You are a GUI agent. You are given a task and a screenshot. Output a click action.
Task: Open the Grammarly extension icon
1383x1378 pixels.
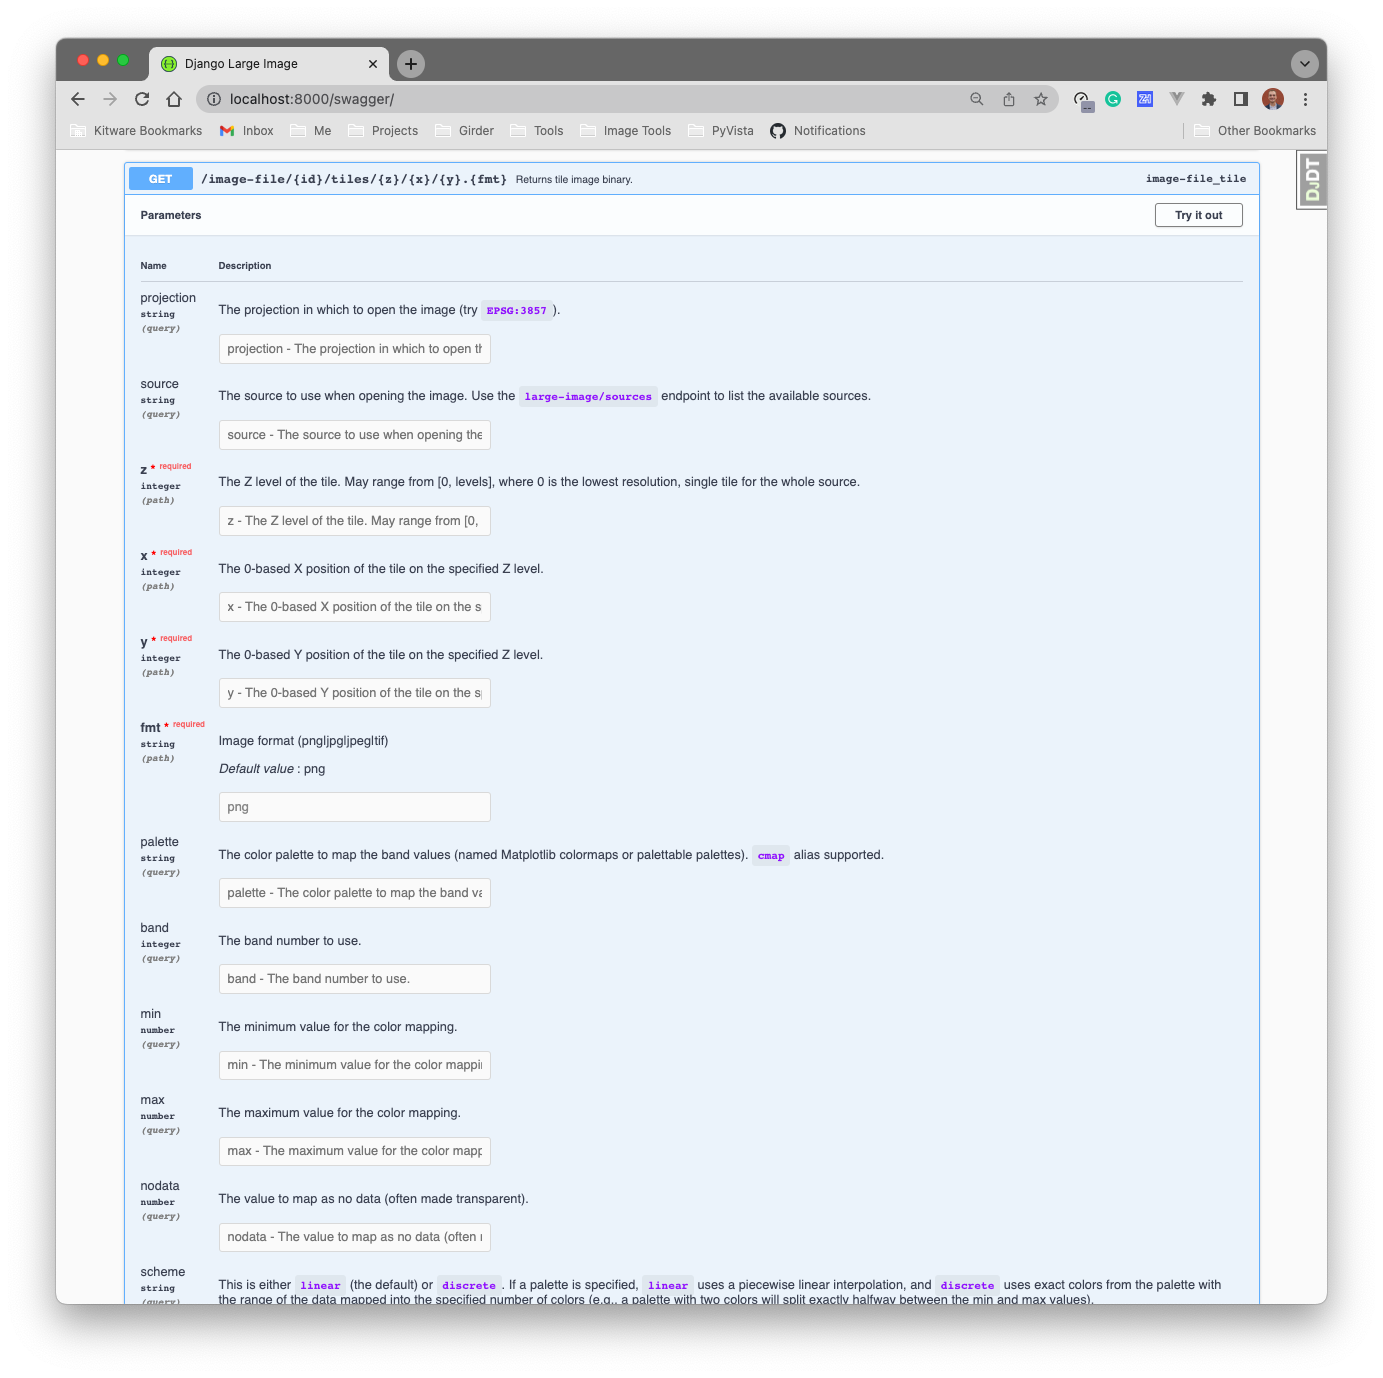point(1113,99)
